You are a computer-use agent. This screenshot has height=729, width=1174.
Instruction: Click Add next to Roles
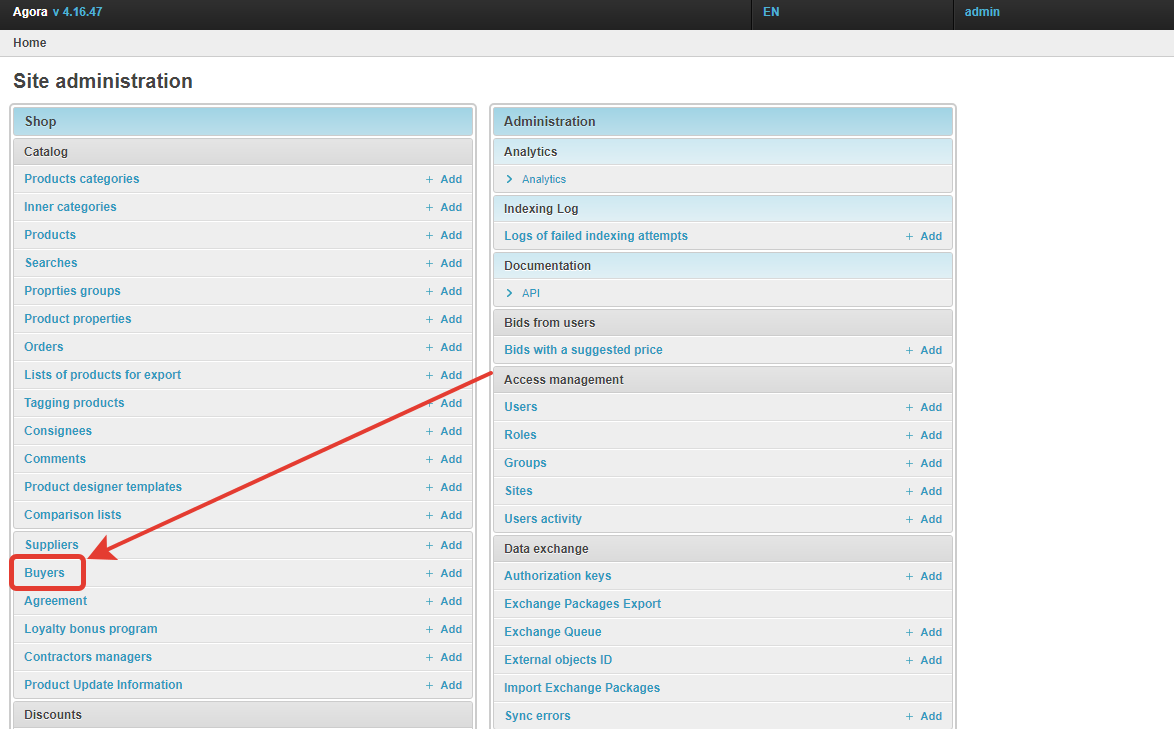(x=924, y=435)
